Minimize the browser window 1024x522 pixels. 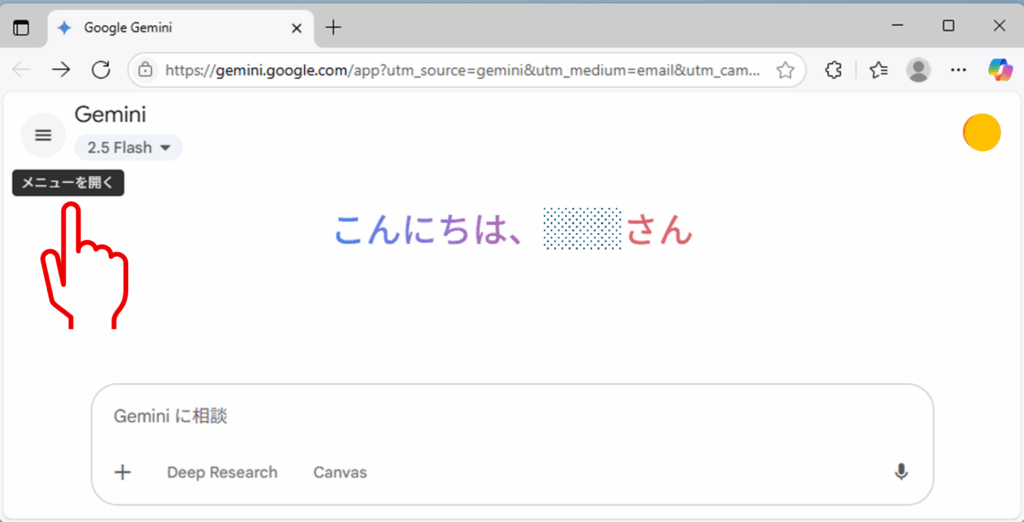[x=897, y=26]
